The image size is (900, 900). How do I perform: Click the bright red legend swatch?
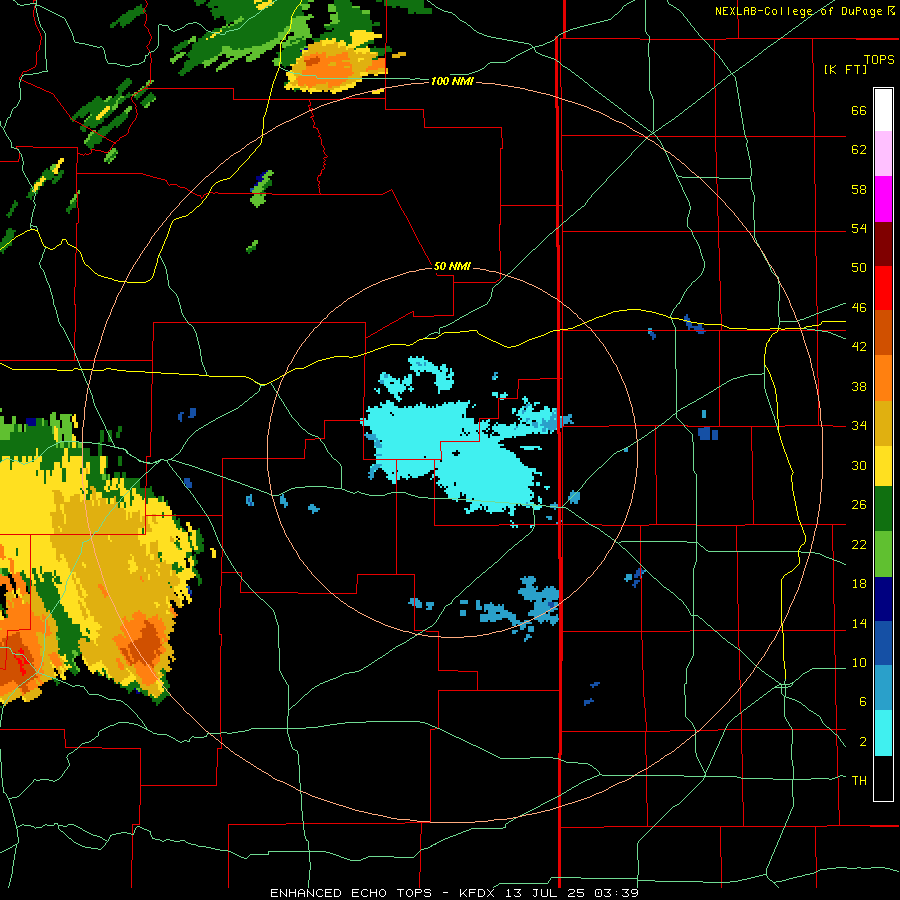[883, 288]
